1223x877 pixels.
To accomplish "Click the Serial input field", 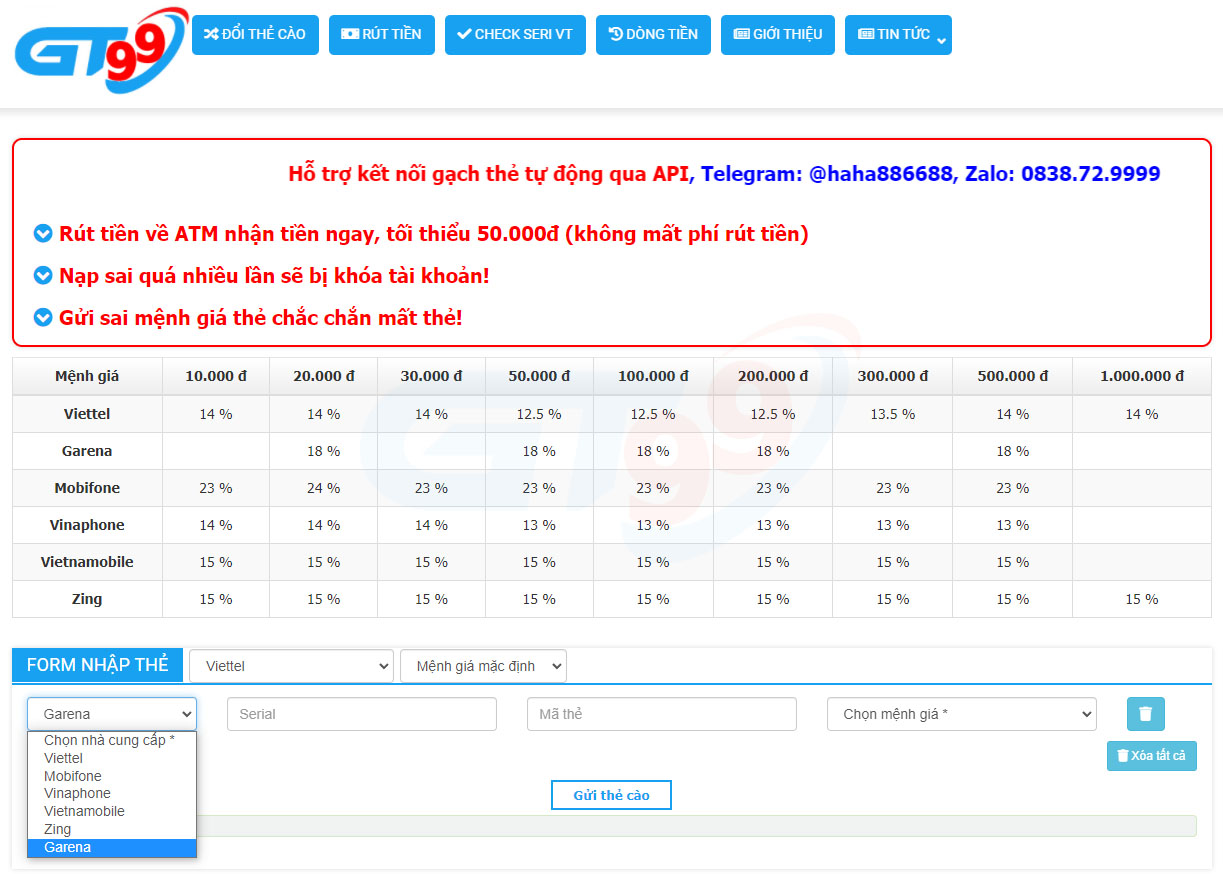I will point(362,714).
